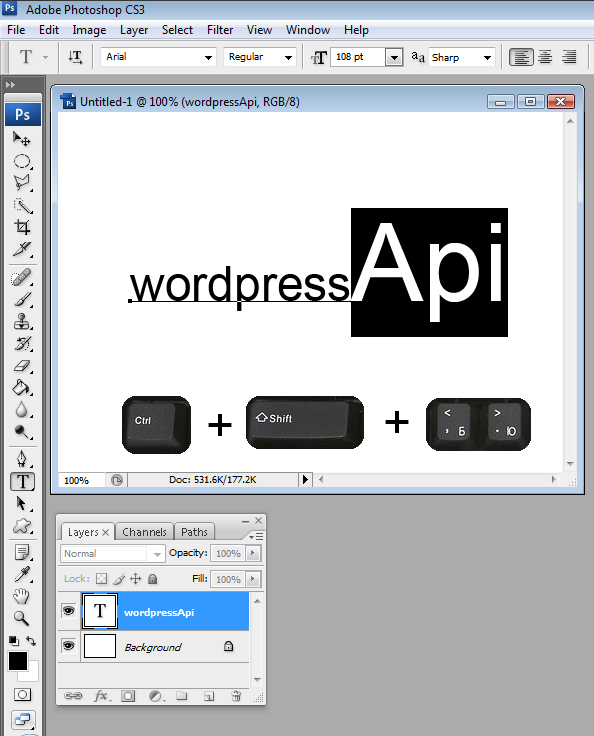The width and height of the screenshot is (594, 736).
Task: Select the Horizontal Type tool in toolbox
Action: point(22,482)
